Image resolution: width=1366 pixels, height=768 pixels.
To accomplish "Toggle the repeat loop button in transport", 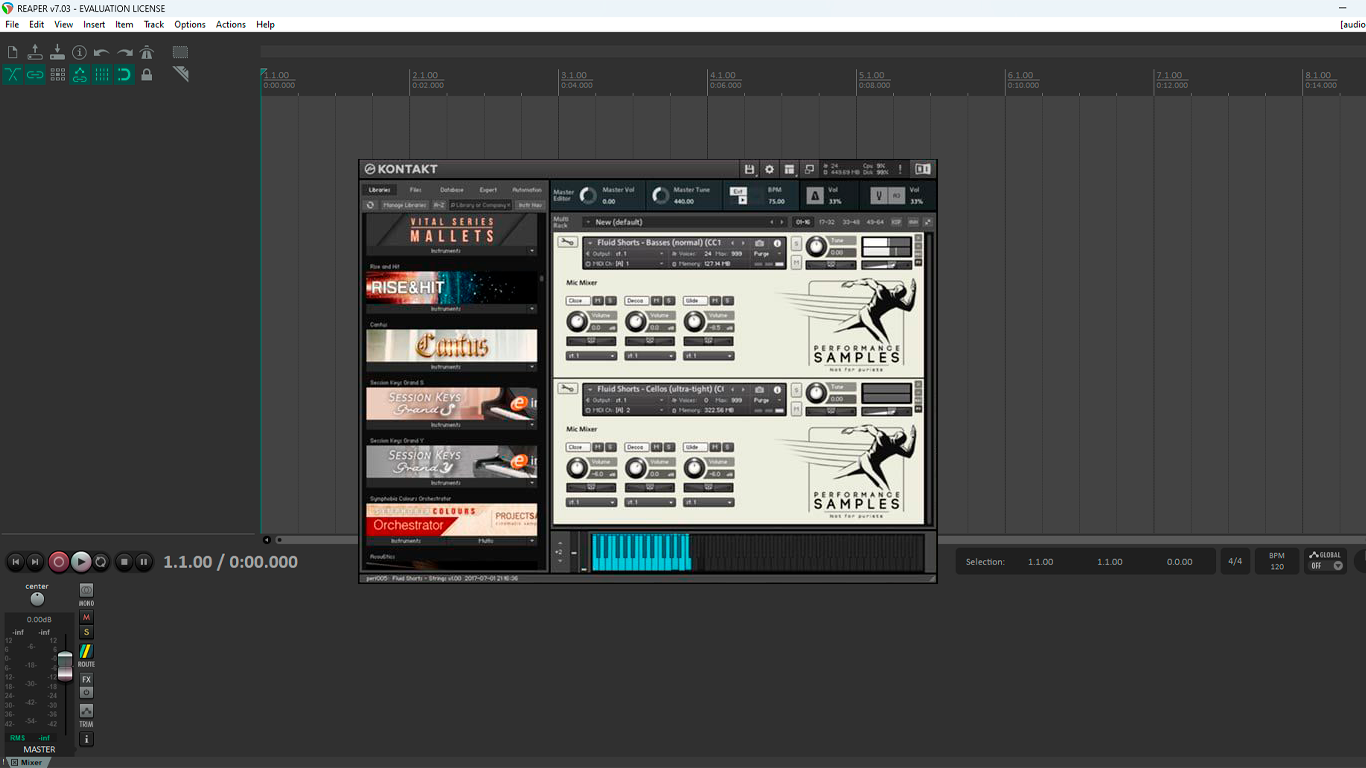I will coord(101,562).
